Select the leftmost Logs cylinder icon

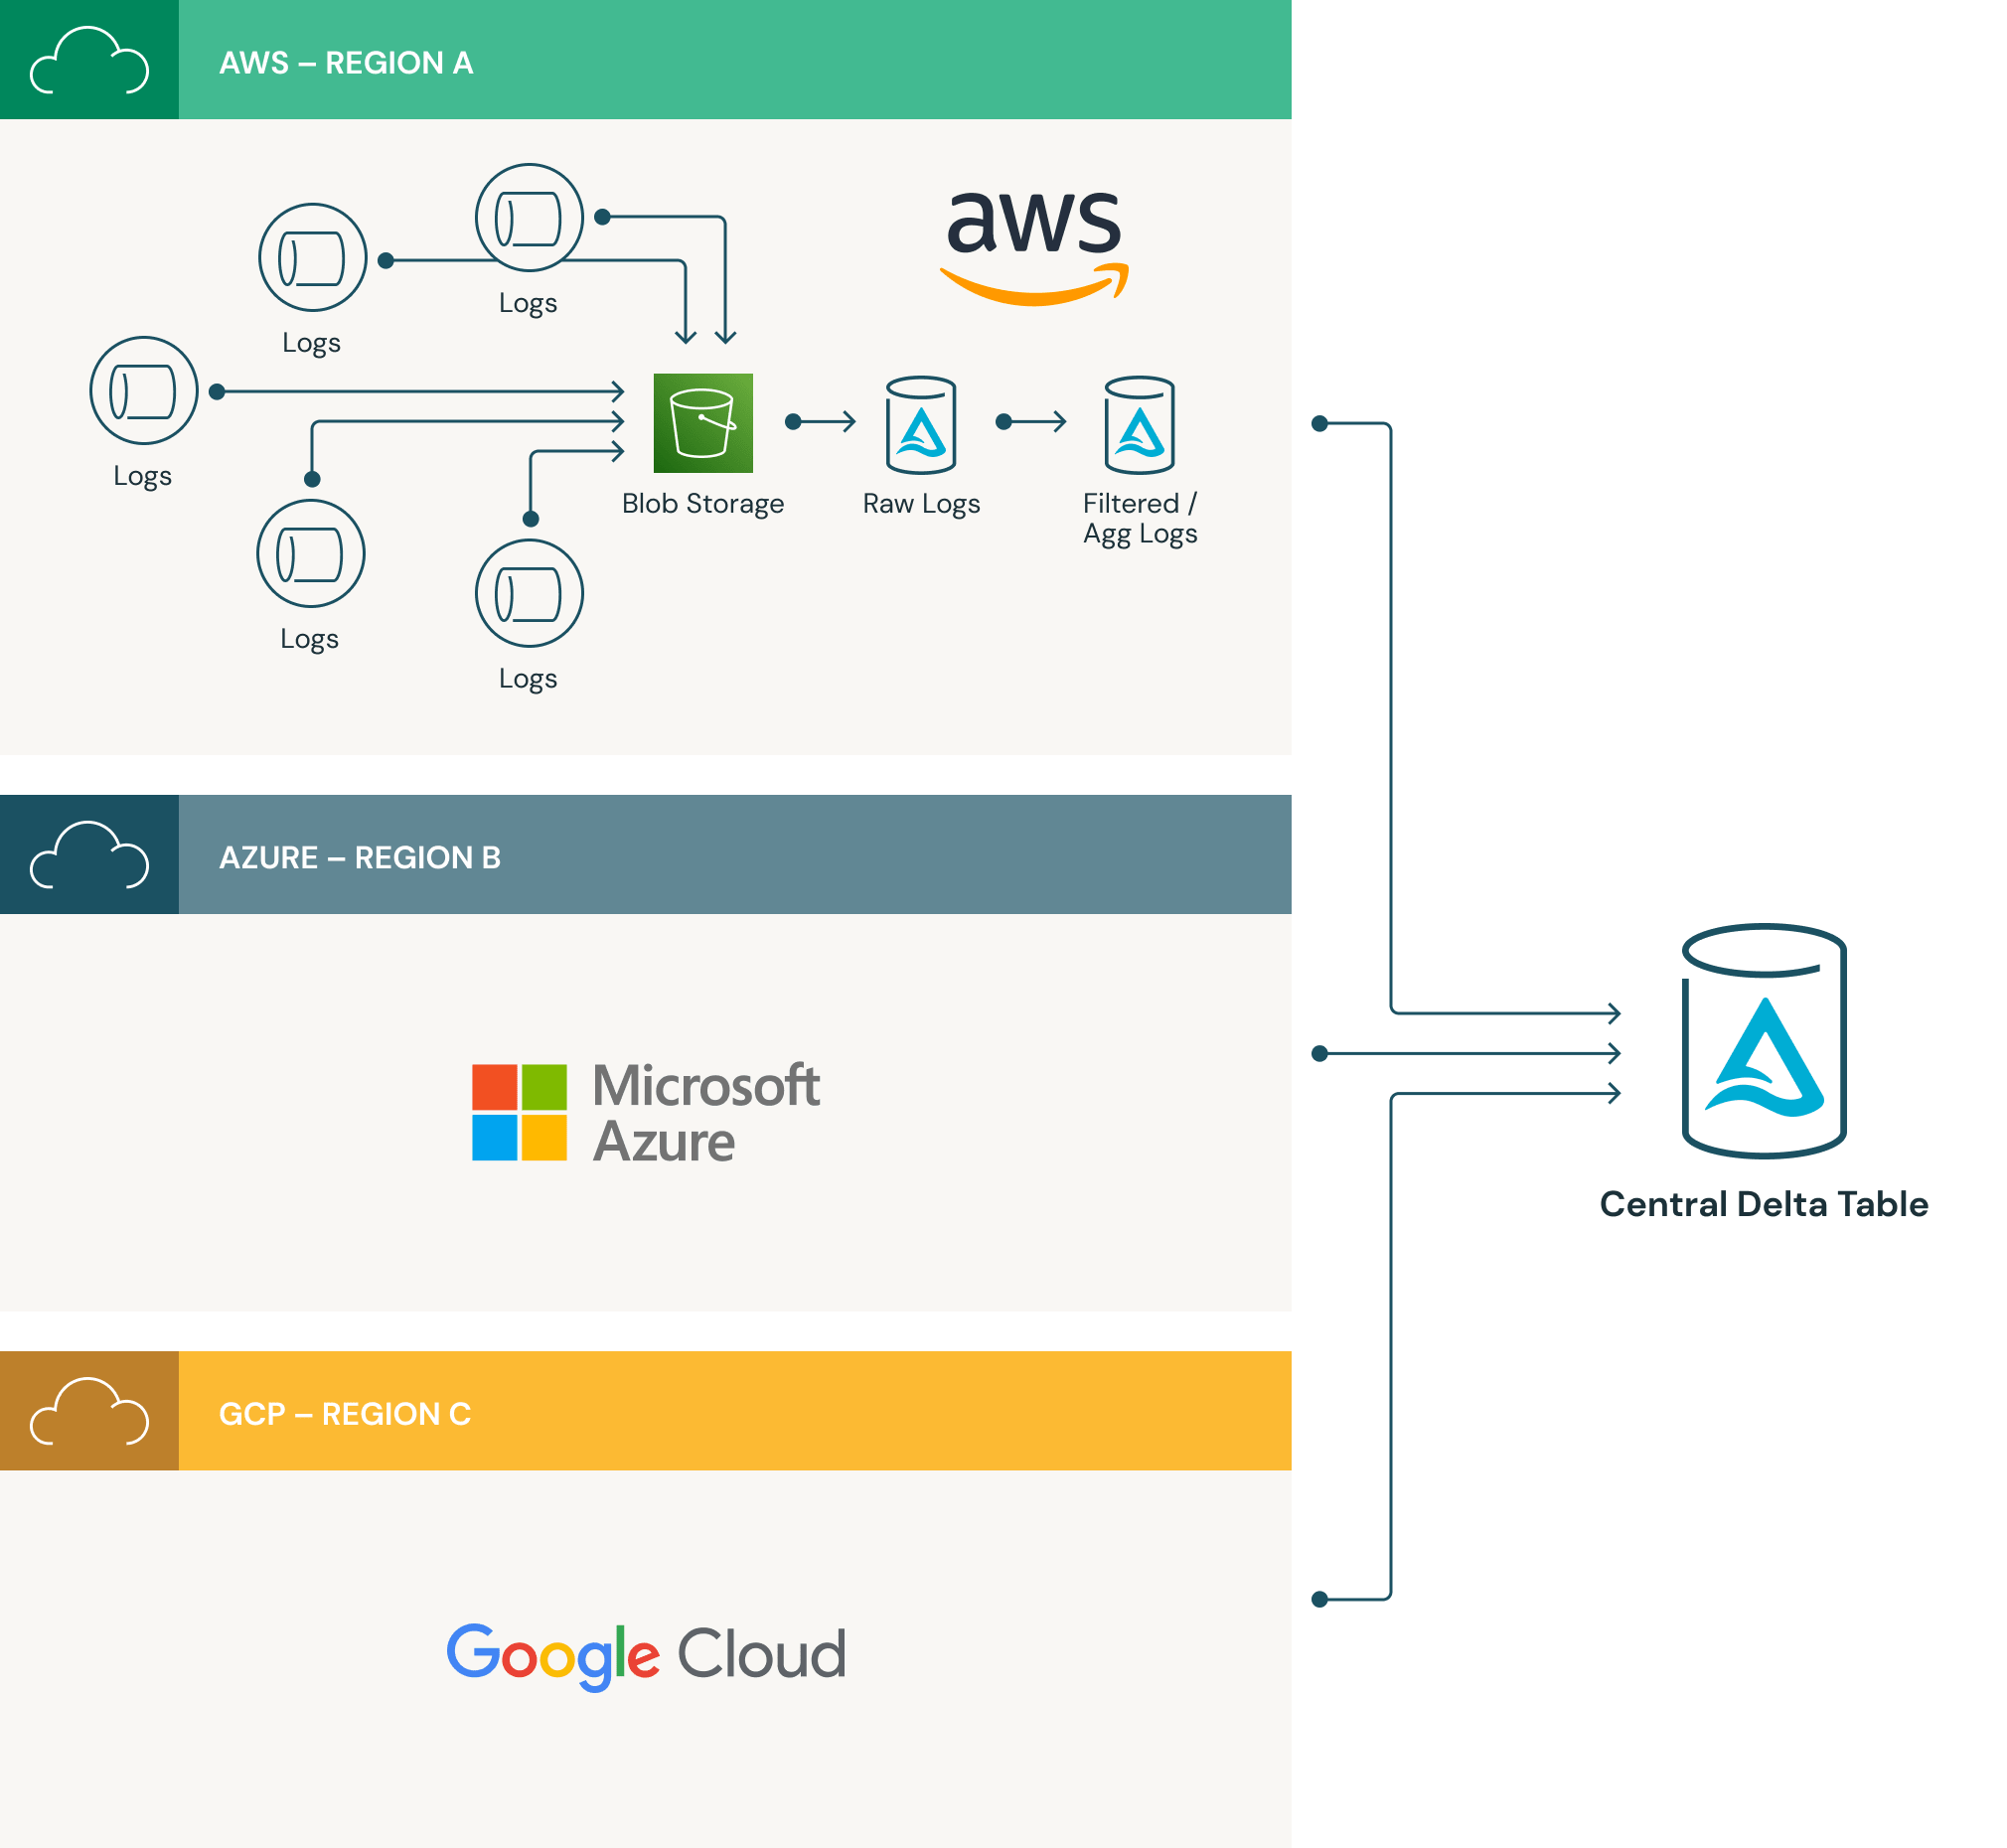pos(144,390)
